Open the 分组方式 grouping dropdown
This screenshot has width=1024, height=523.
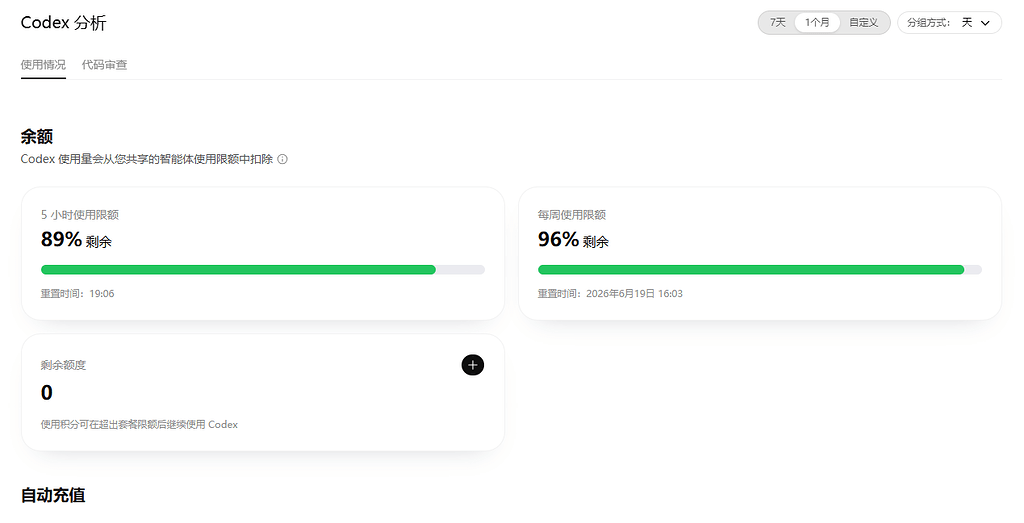click(x=949, y=22)
